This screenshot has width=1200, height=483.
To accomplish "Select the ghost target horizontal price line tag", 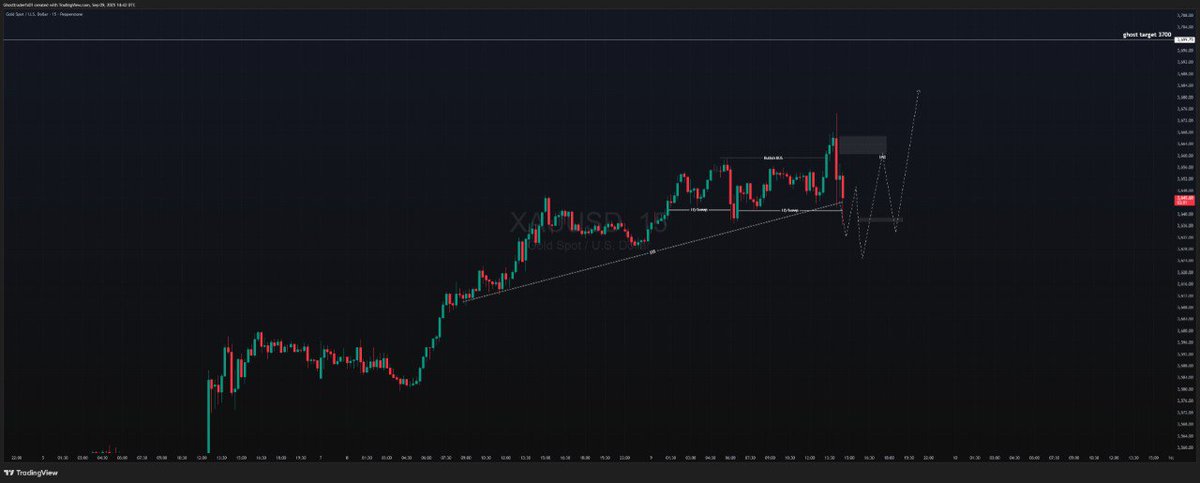I will click(x=1185, y=40).
